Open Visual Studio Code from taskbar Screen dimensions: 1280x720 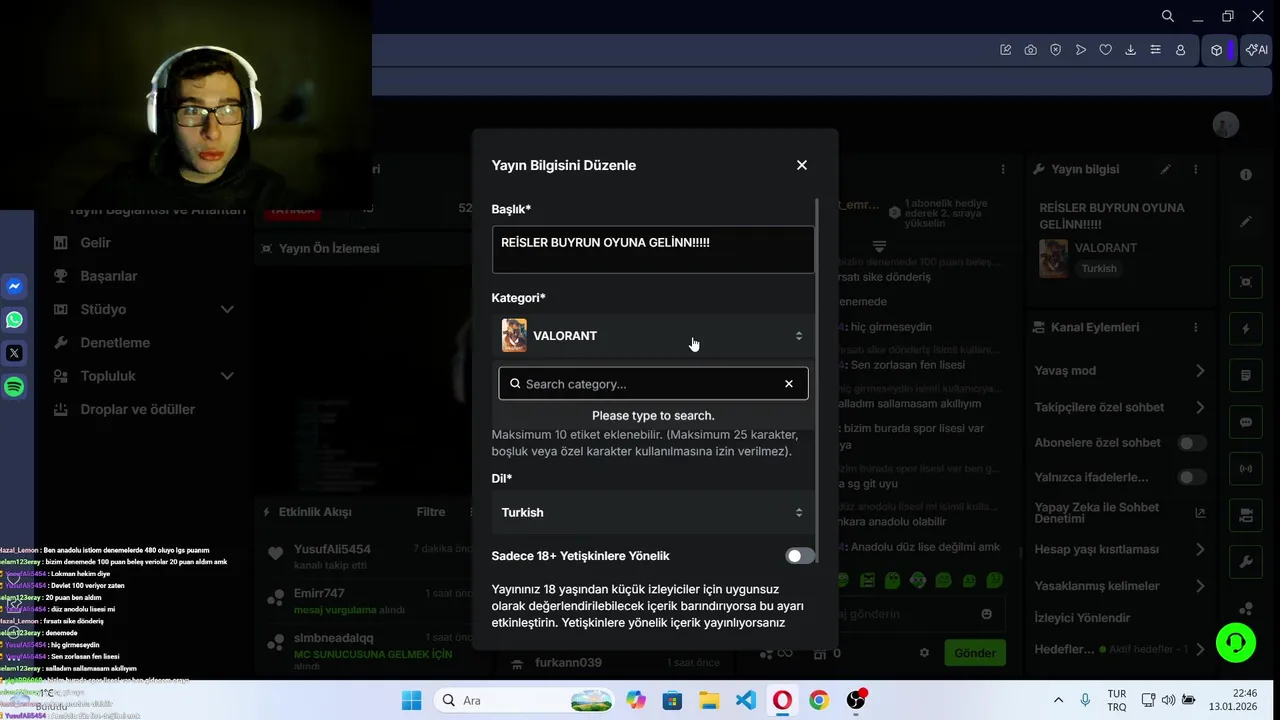point(746,701)
